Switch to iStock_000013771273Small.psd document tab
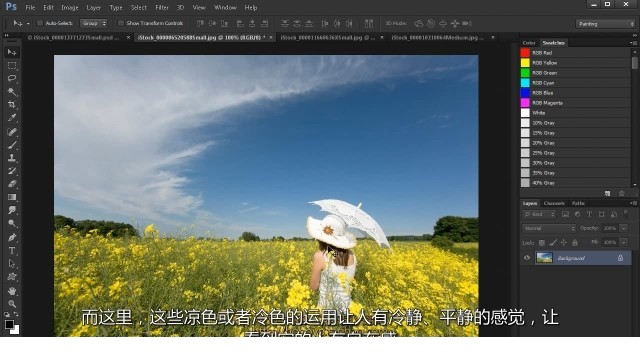The height and width of the screenshot is (360, 640). (73, 38)
